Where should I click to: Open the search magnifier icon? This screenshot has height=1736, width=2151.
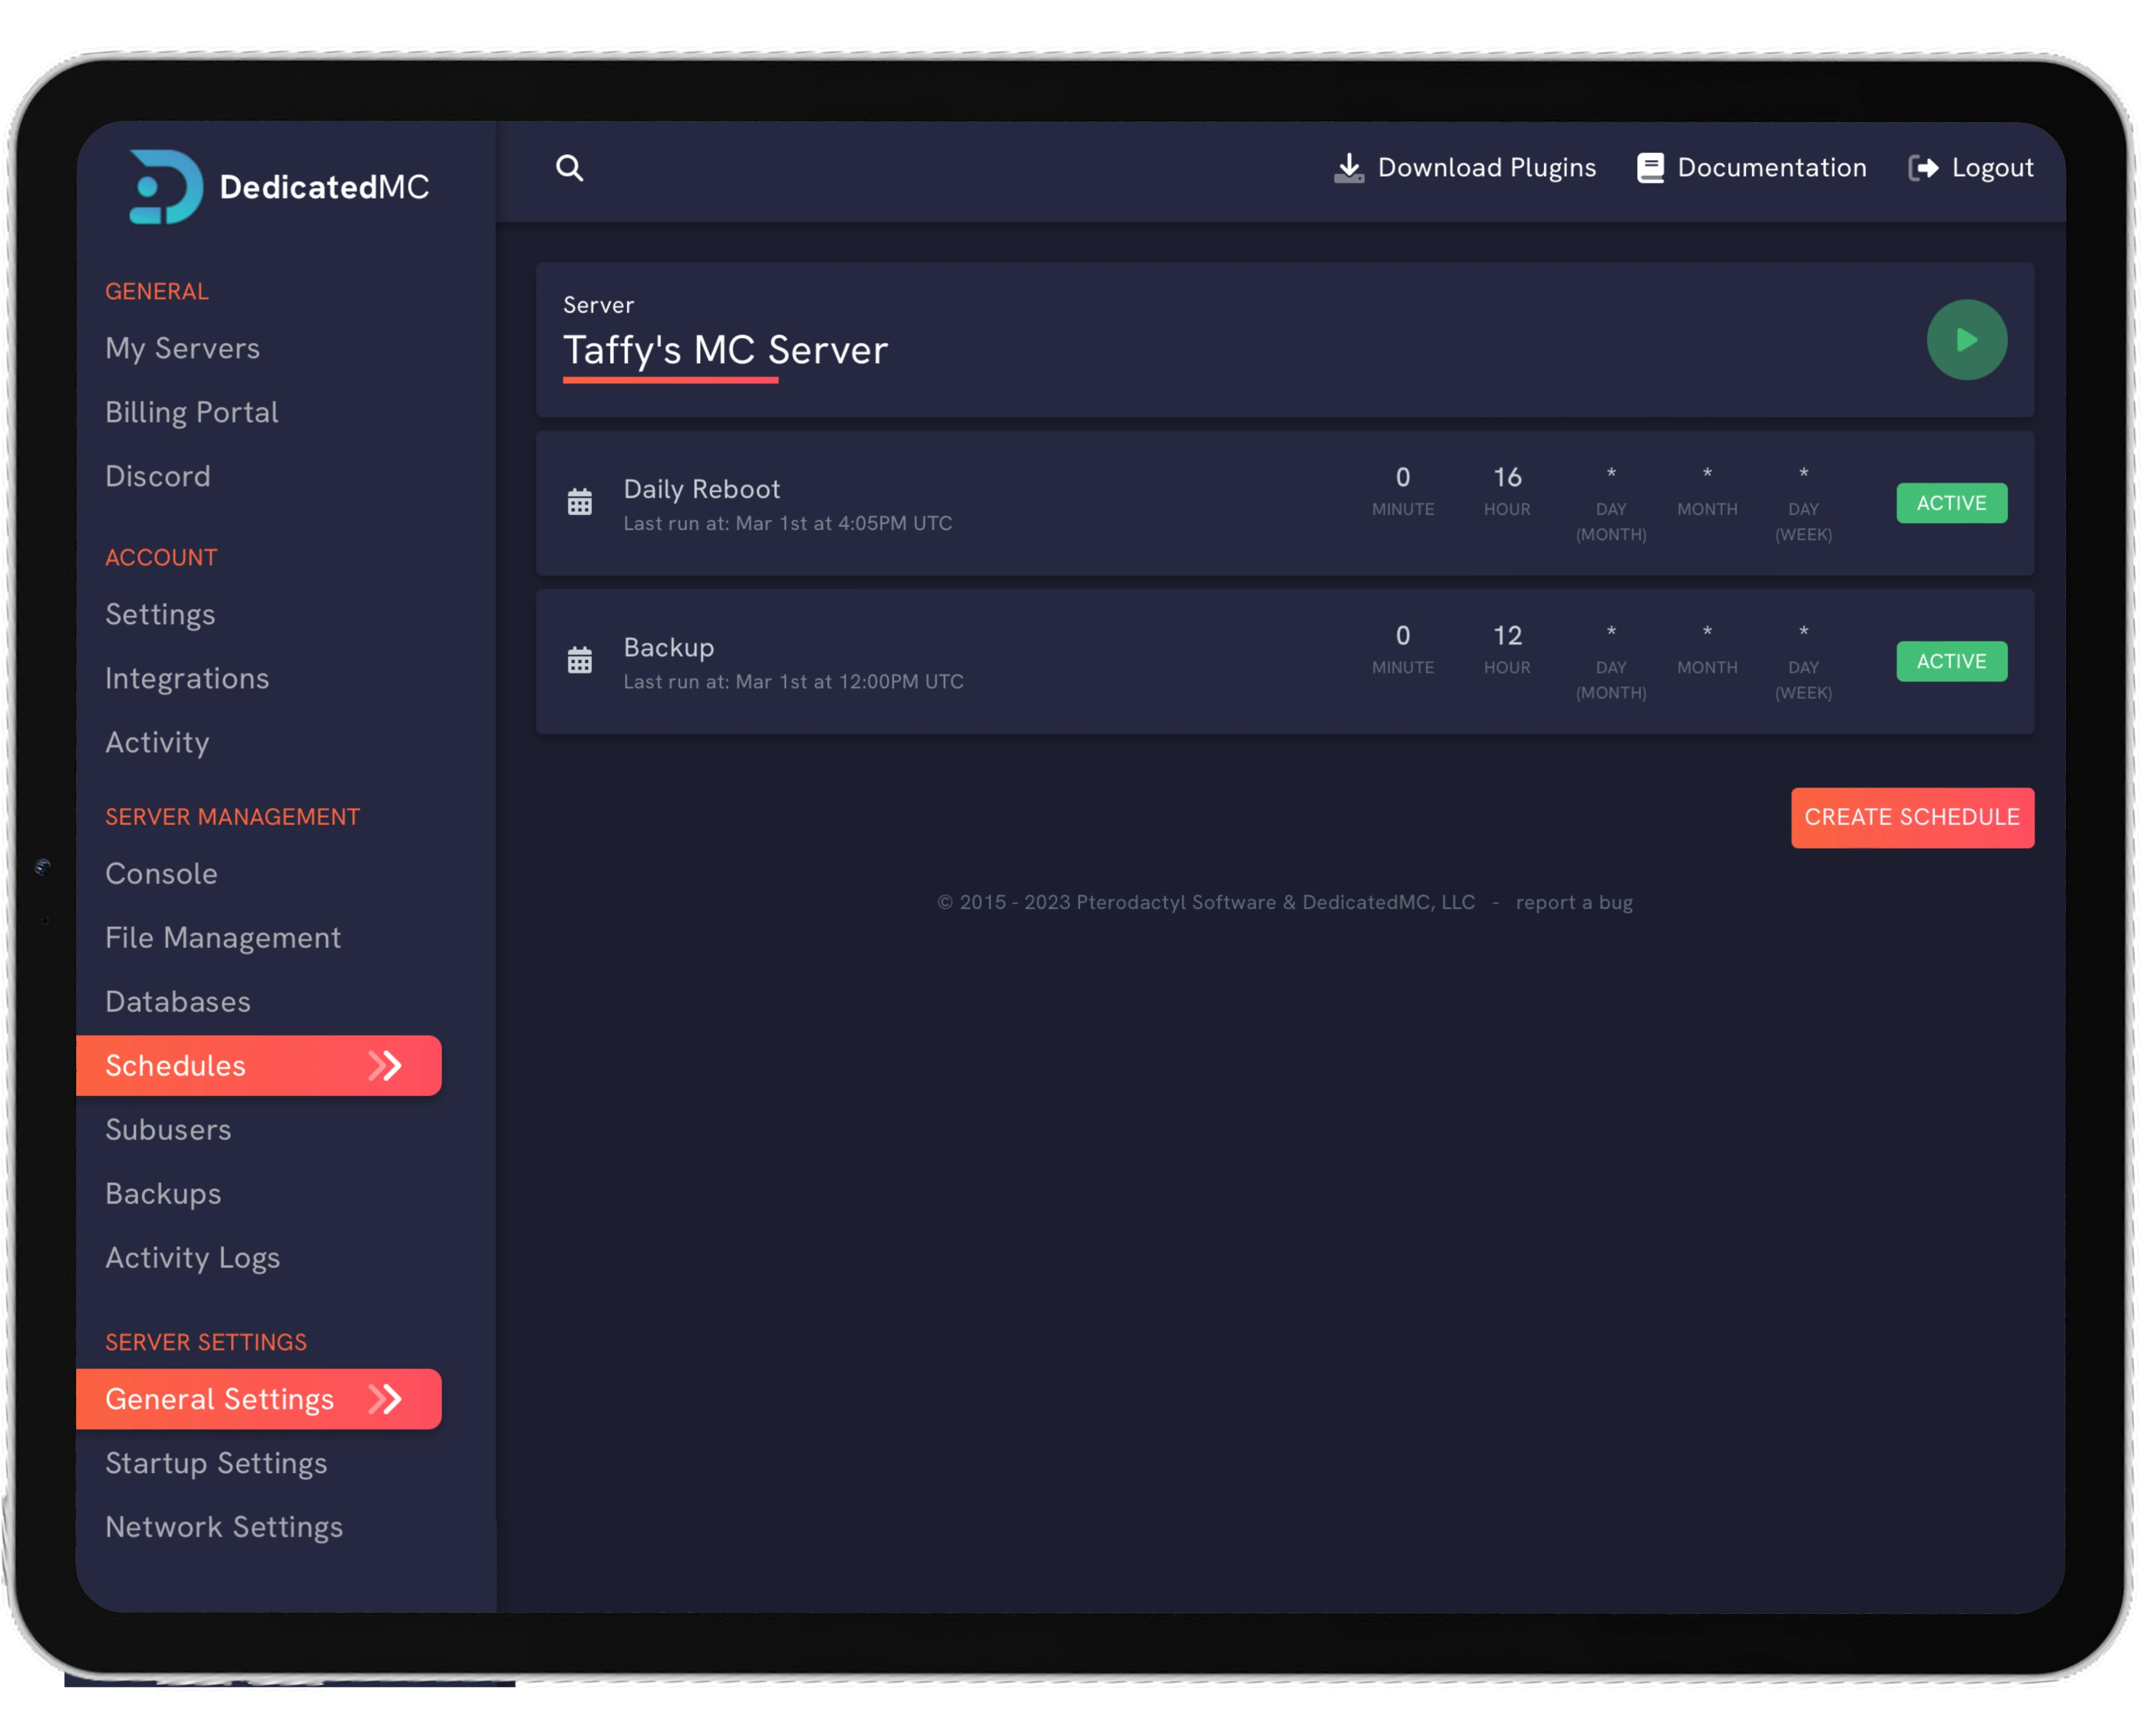[570, 168]
